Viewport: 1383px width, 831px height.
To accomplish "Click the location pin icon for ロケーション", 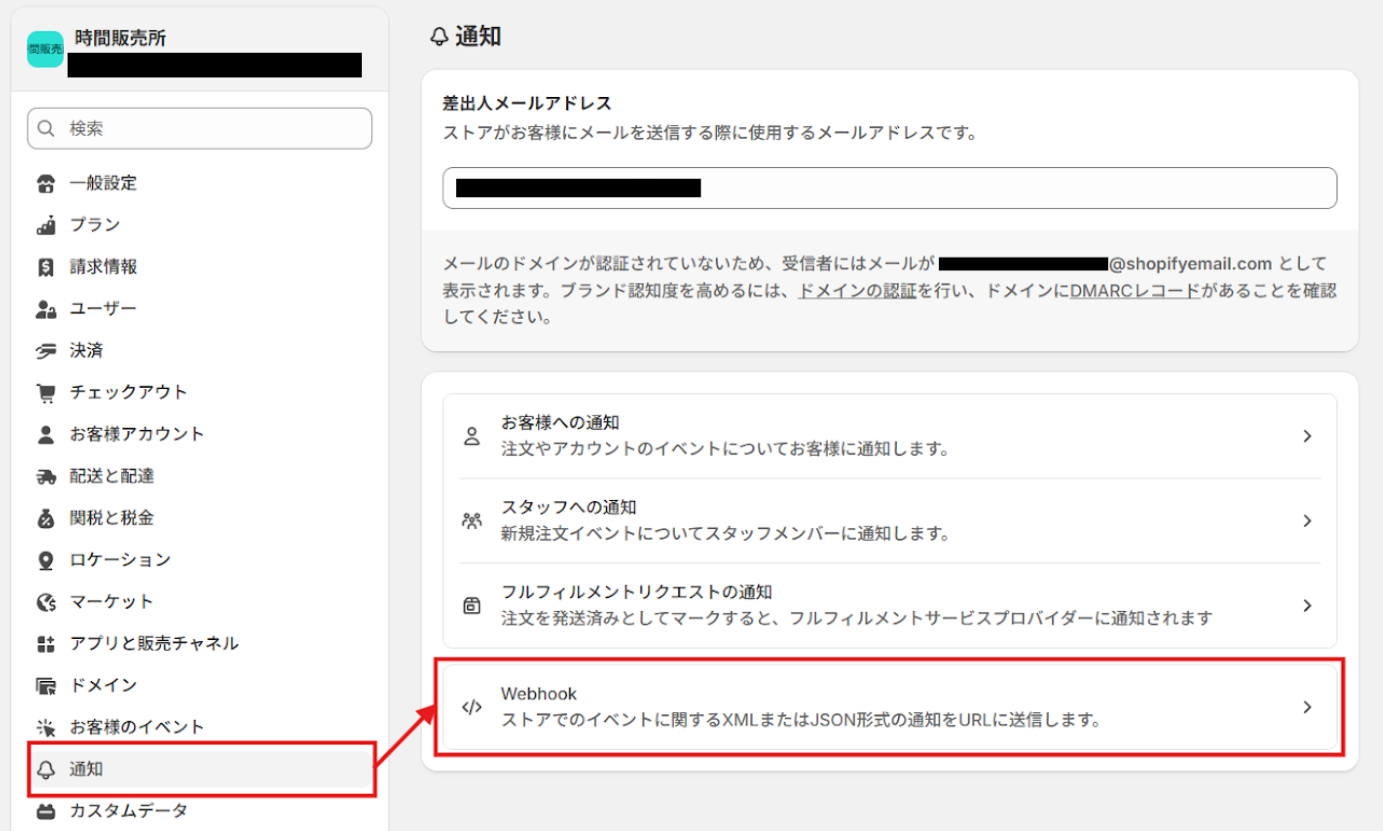I will (x=45, y=559).
